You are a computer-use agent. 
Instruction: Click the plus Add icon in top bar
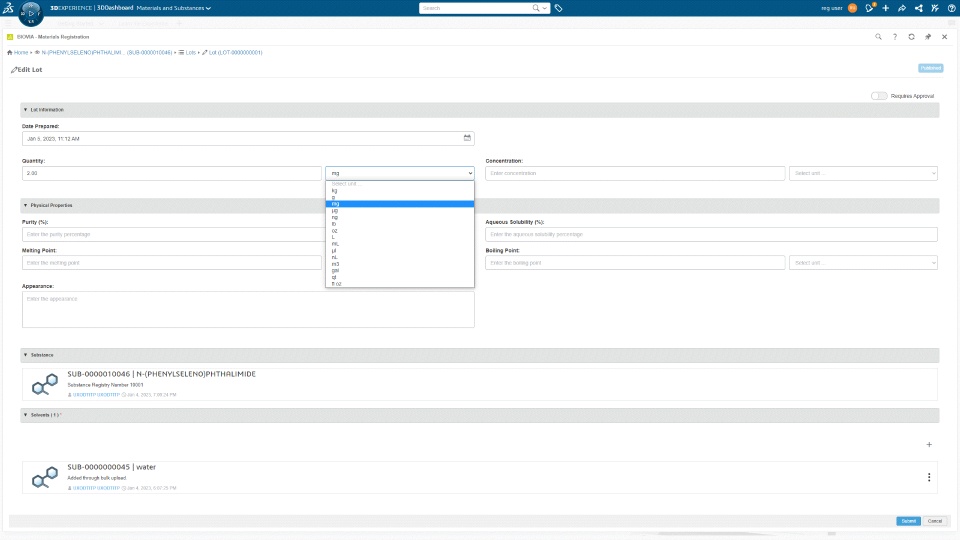tap(885, 8)
